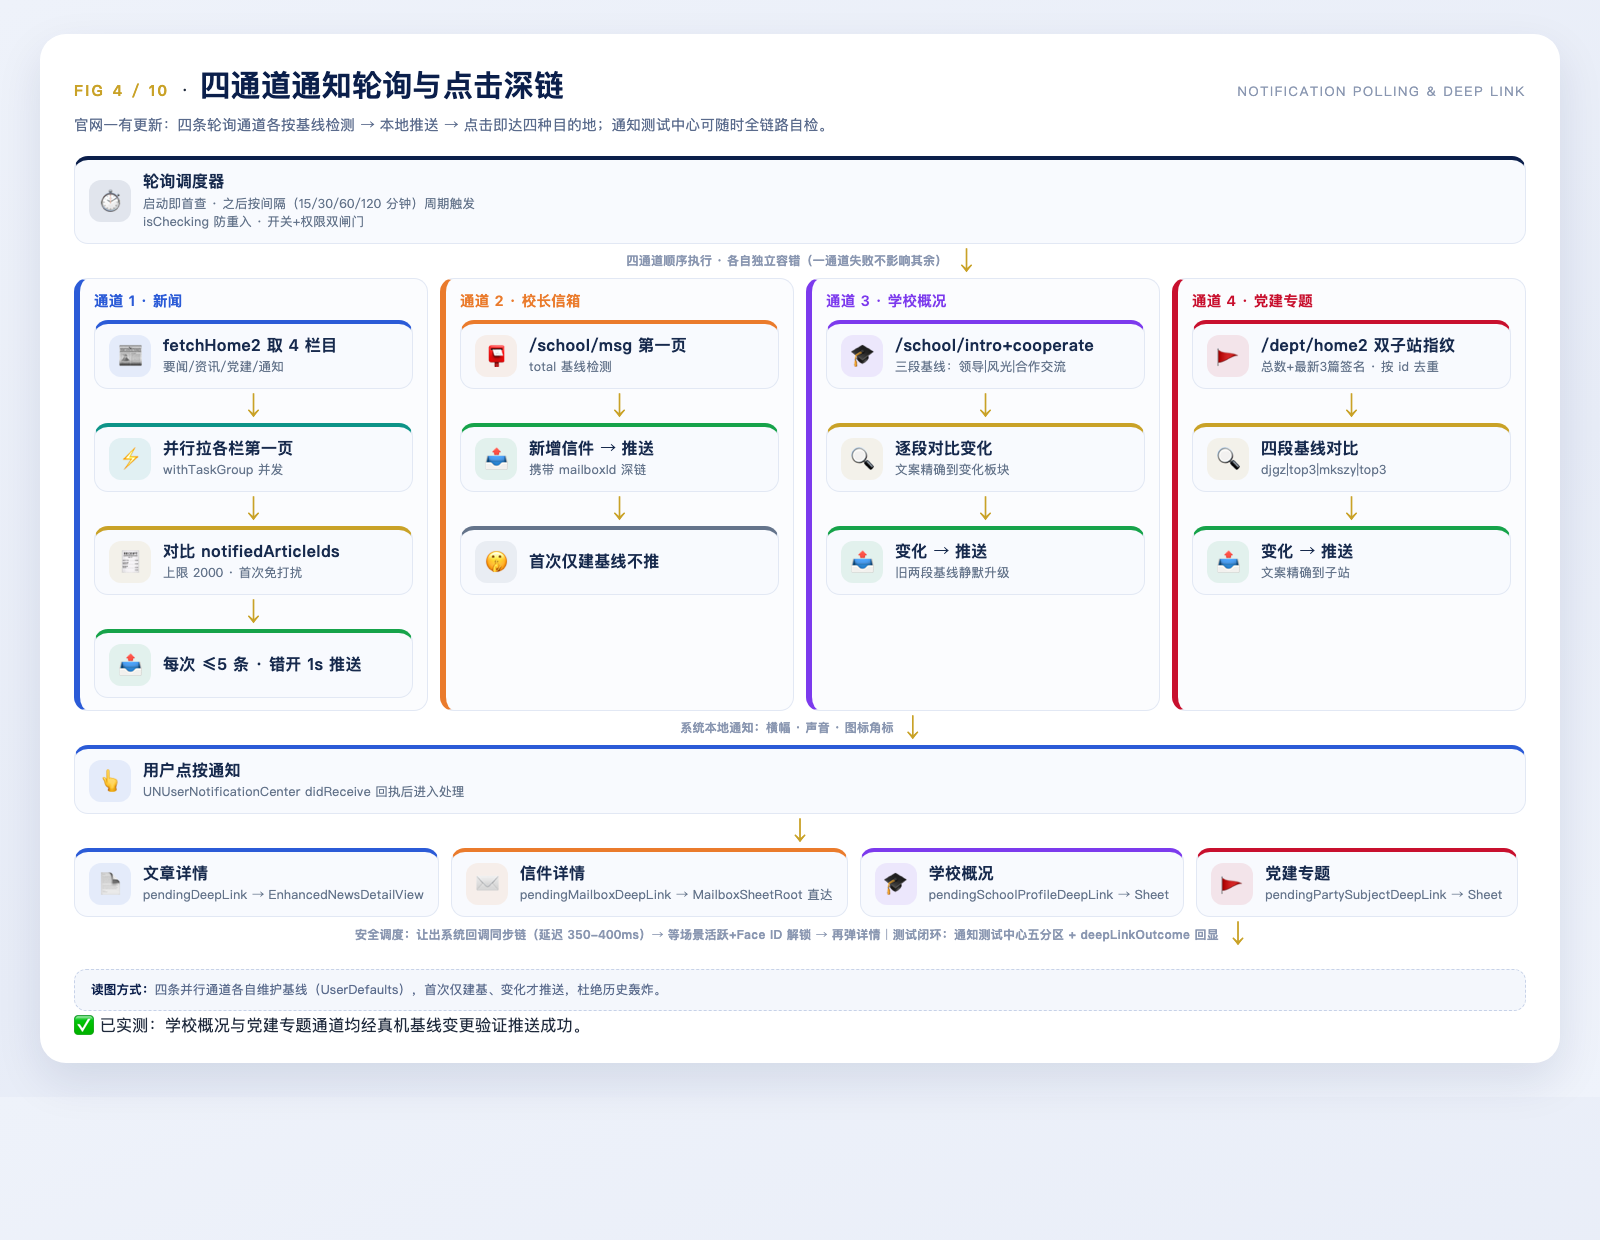
Task: Click the page icon in 文章详情 card
Action: (x=110, y=884)
